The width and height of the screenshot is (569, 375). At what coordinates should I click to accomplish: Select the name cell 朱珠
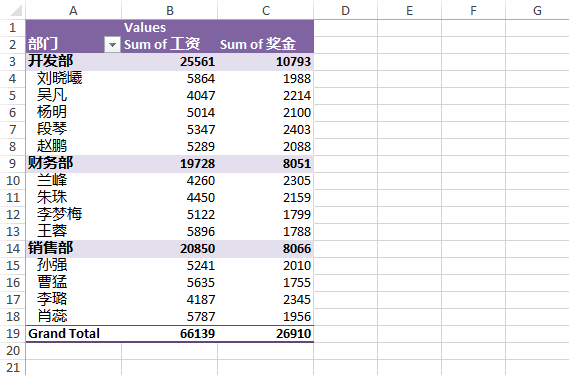52,197
